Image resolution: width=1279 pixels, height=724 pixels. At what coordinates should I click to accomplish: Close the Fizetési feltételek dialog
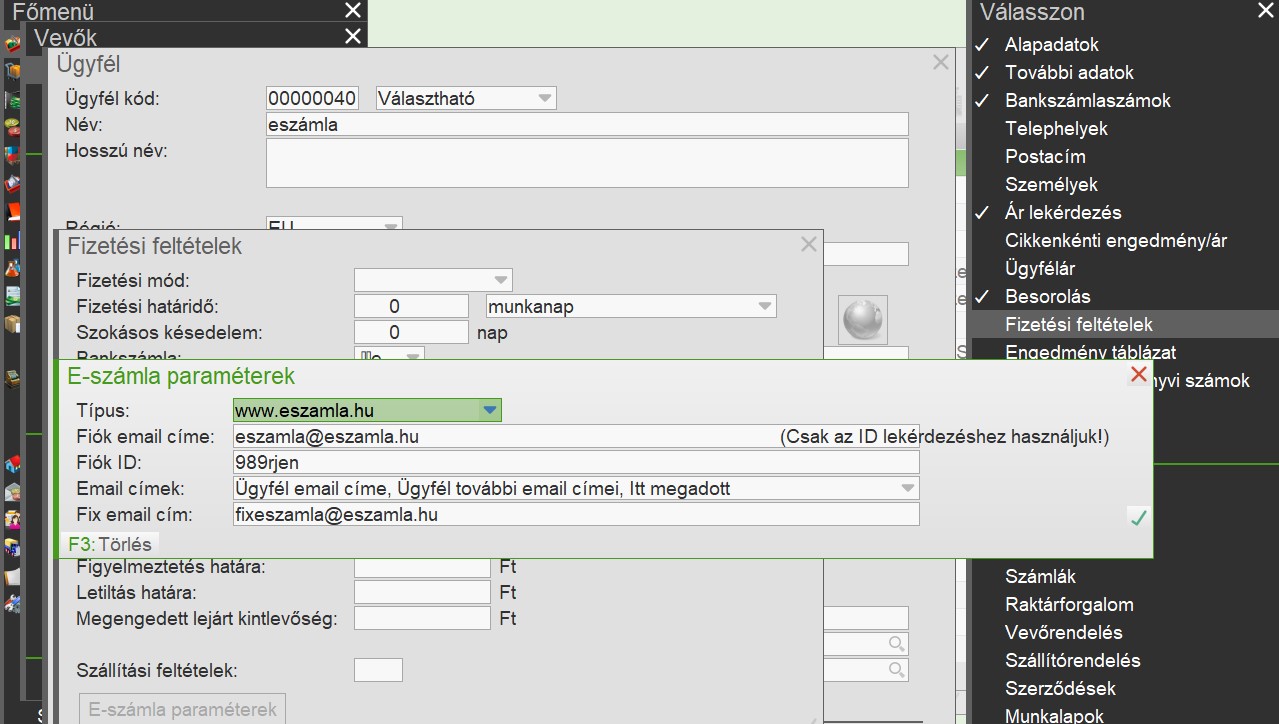point(809,244)
